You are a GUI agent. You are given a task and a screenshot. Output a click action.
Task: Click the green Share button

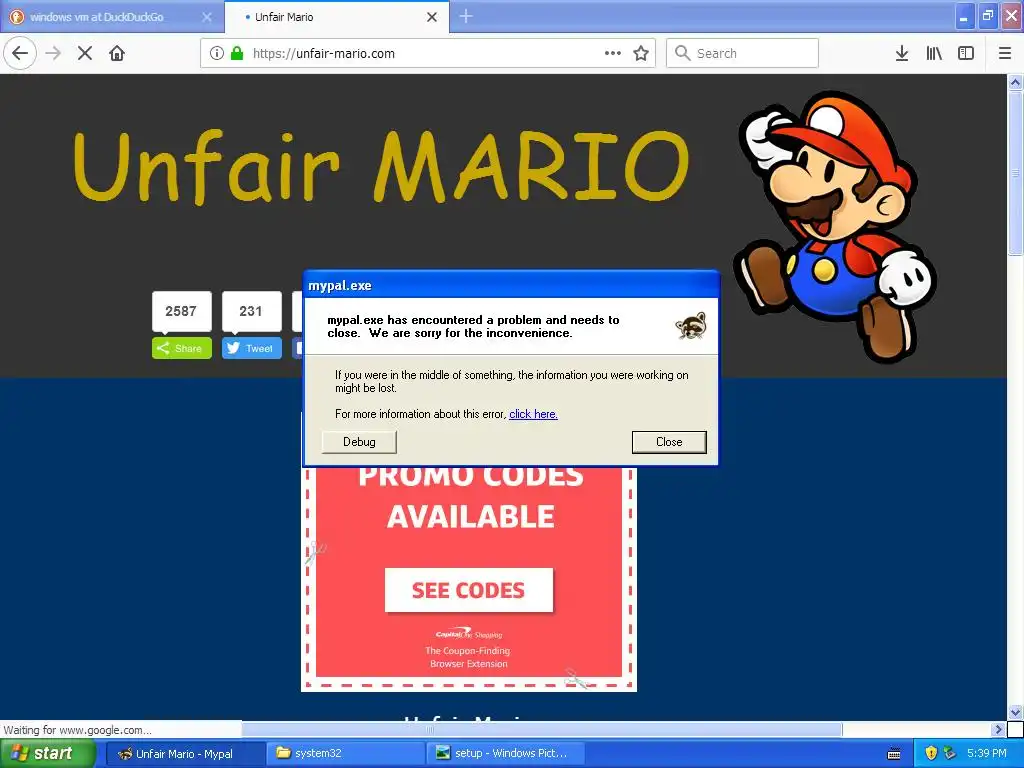click(182, 348)
